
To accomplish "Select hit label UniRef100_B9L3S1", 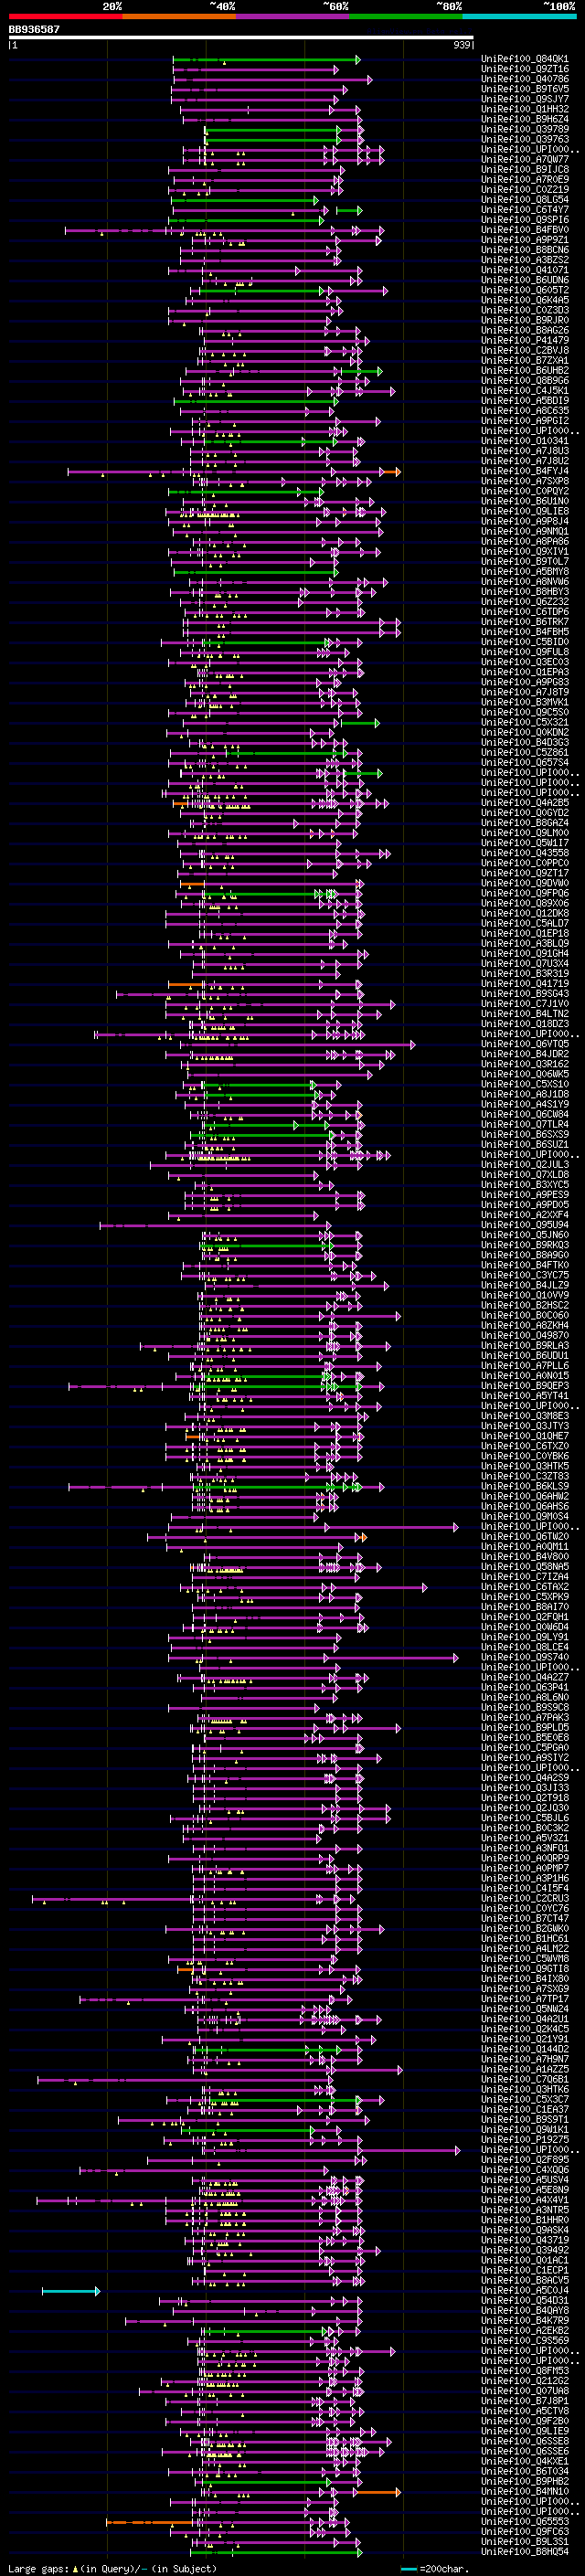I will (525, 2542).
